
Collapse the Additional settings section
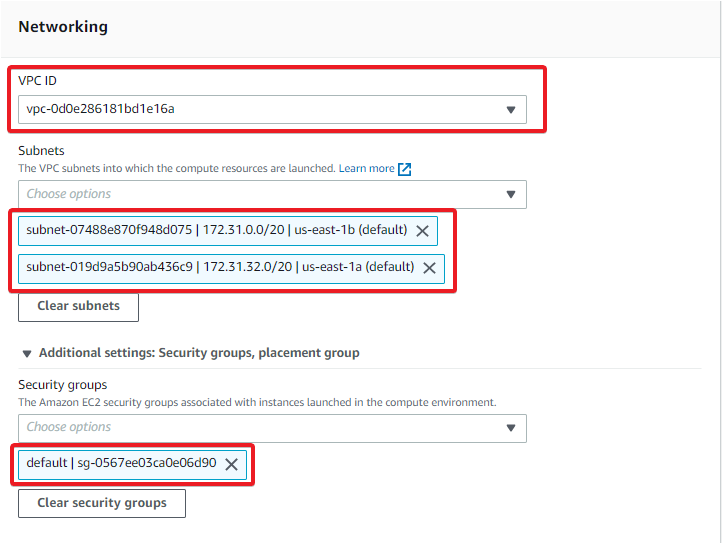(x=27, y=354)
